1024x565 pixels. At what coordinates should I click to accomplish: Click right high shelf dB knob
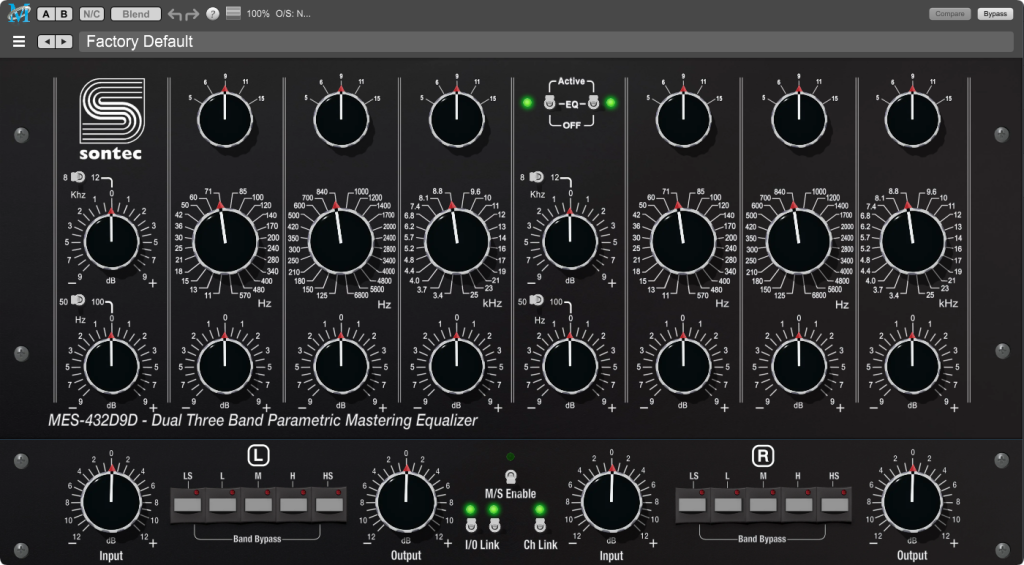click(570, 241)
